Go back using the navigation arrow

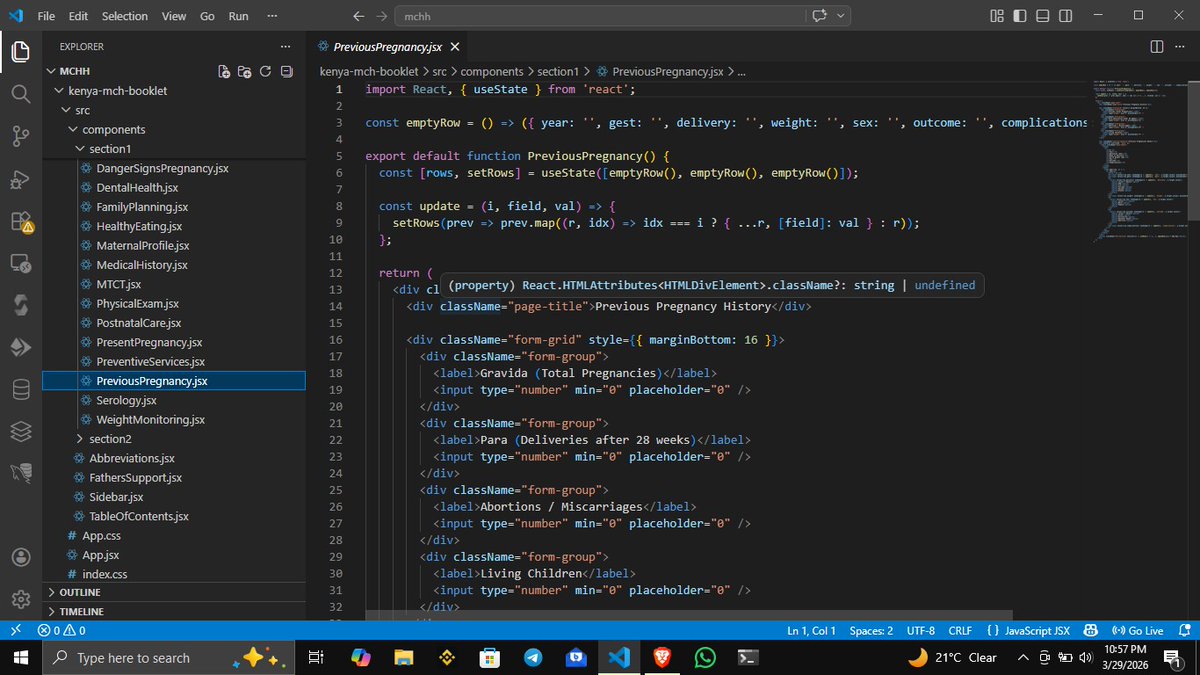(360, 16)
